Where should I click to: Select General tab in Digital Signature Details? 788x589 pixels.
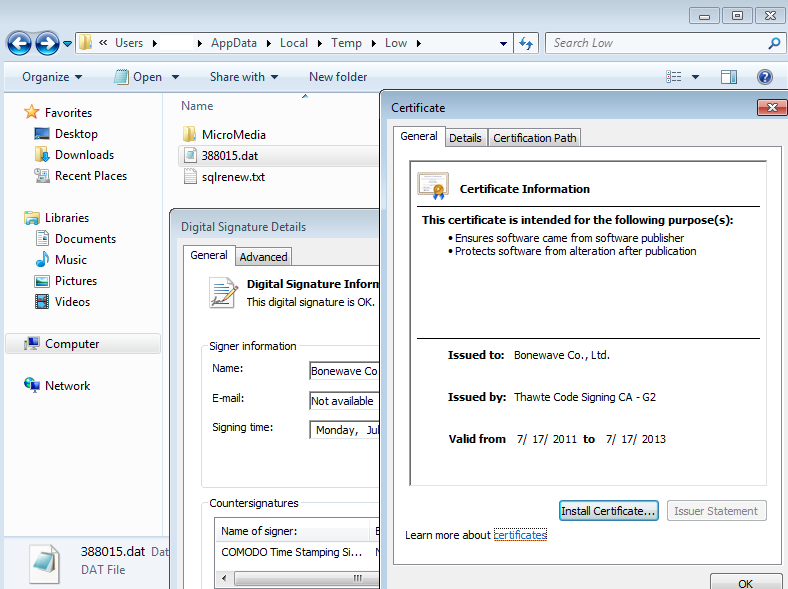click(209, 255)
